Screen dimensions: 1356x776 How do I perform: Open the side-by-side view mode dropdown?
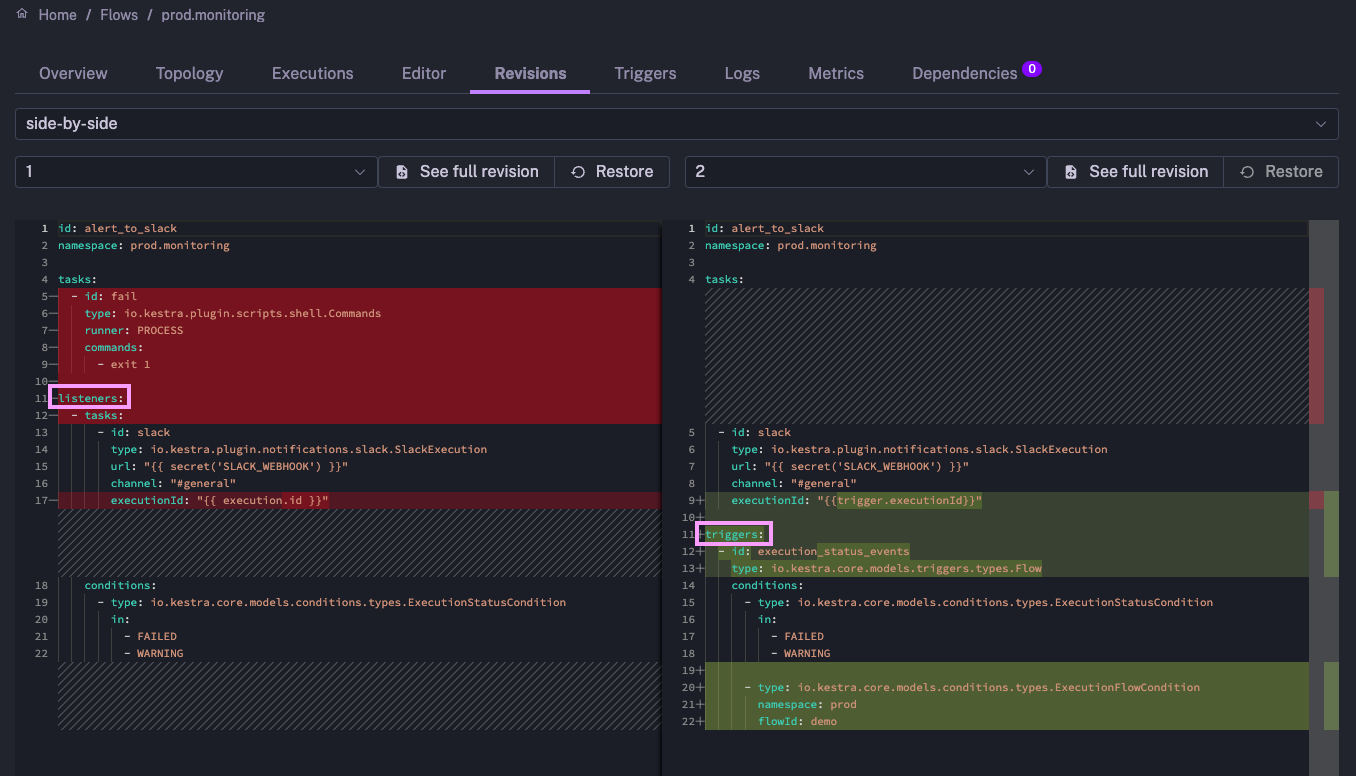coord(676,124)
